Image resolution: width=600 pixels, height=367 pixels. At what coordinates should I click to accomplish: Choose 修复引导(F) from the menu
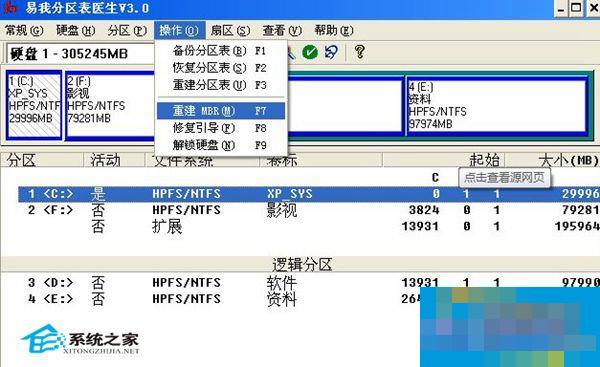pyautogui.click(x=221, y=128)
